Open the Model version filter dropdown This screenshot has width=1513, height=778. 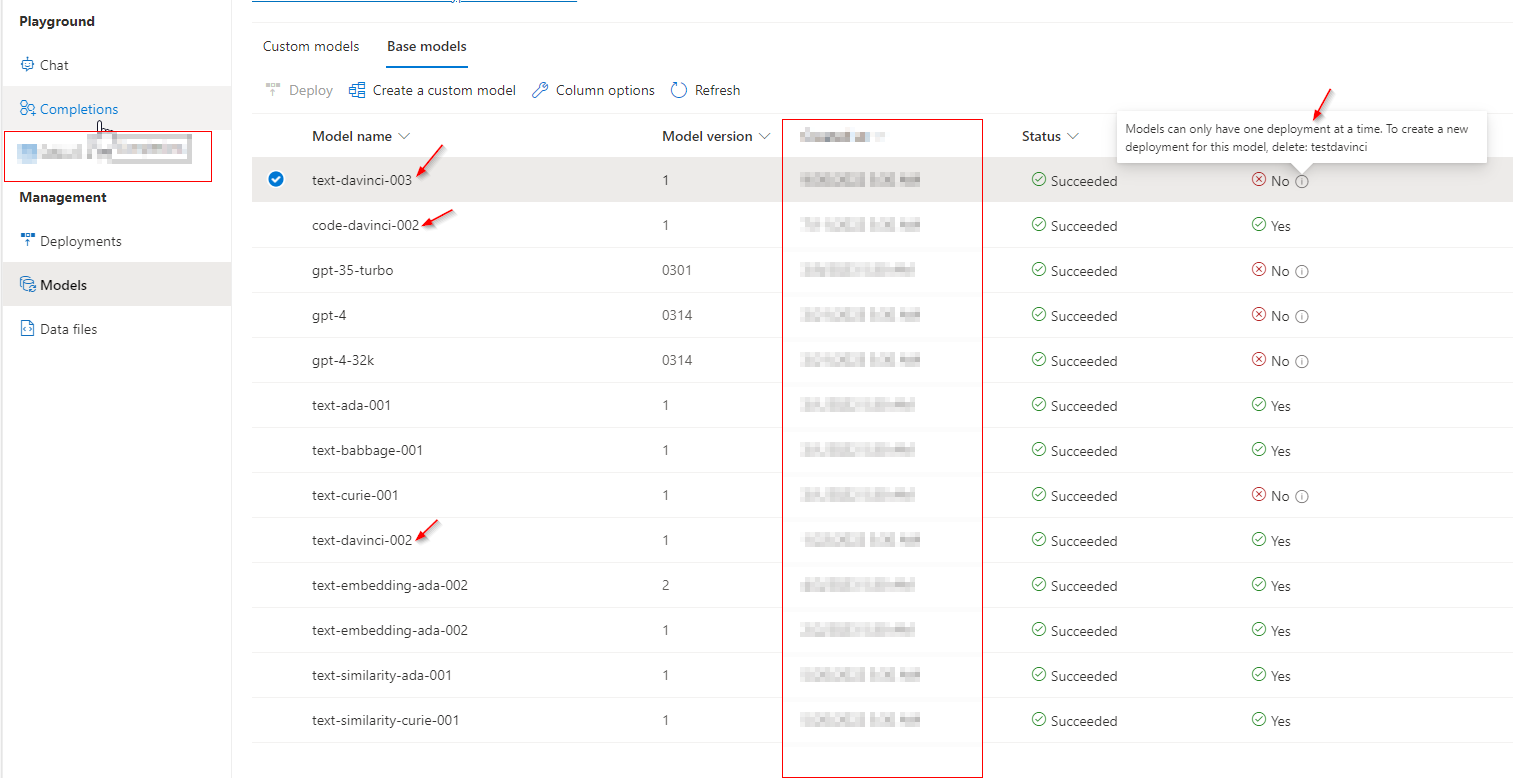(764, 135)
